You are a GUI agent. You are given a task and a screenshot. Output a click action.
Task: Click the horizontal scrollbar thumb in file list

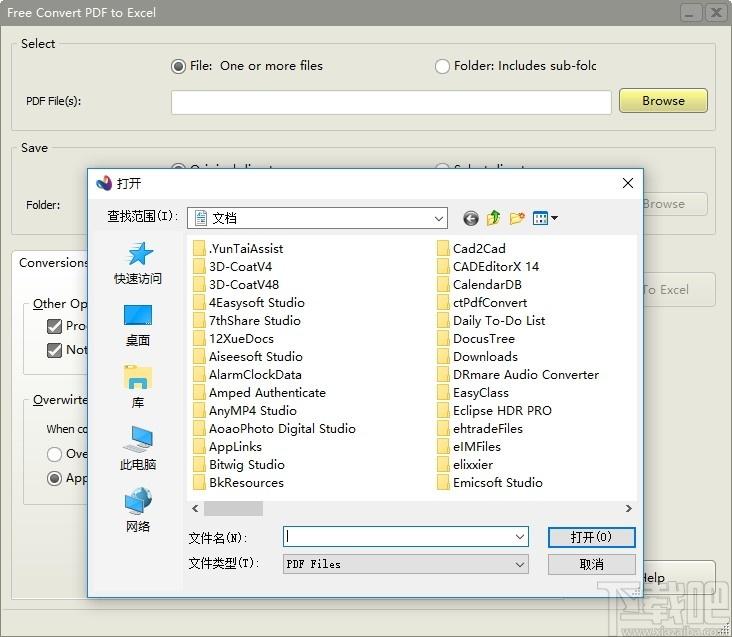tap(233, 508)
